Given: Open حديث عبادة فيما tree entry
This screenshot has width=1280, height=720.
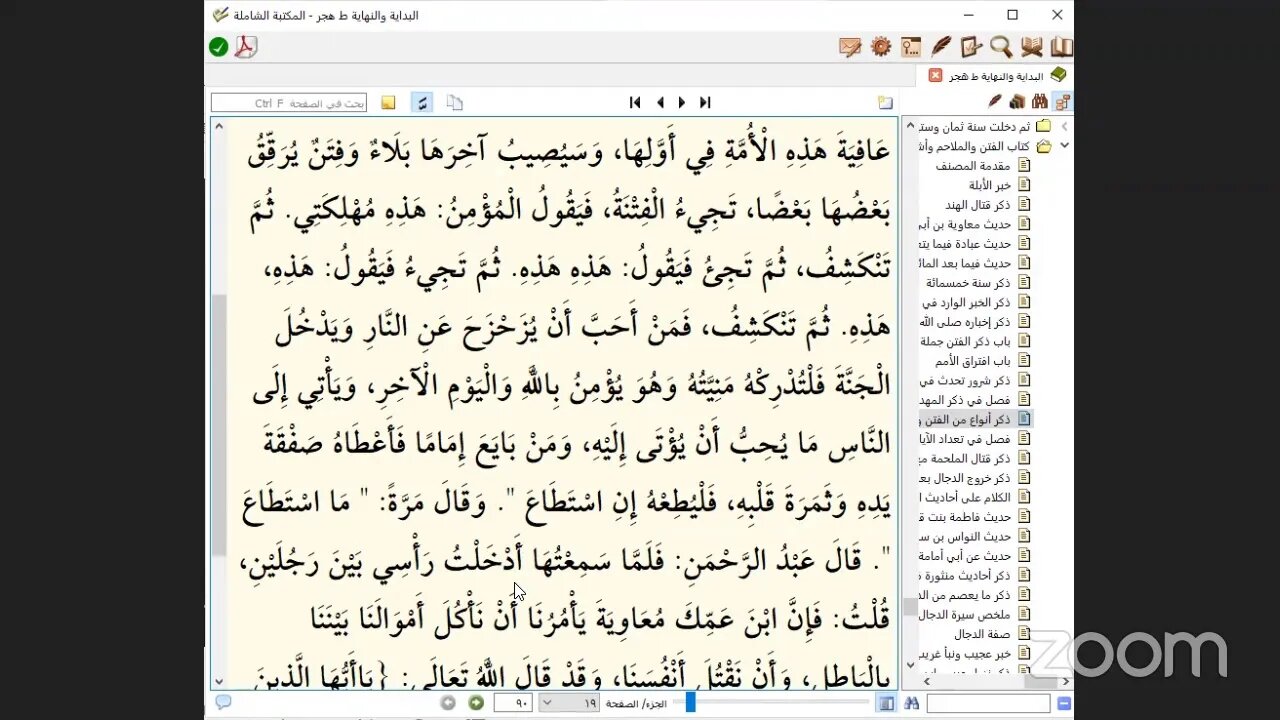Looking at the screenshot, I should (x=965, y=244).
